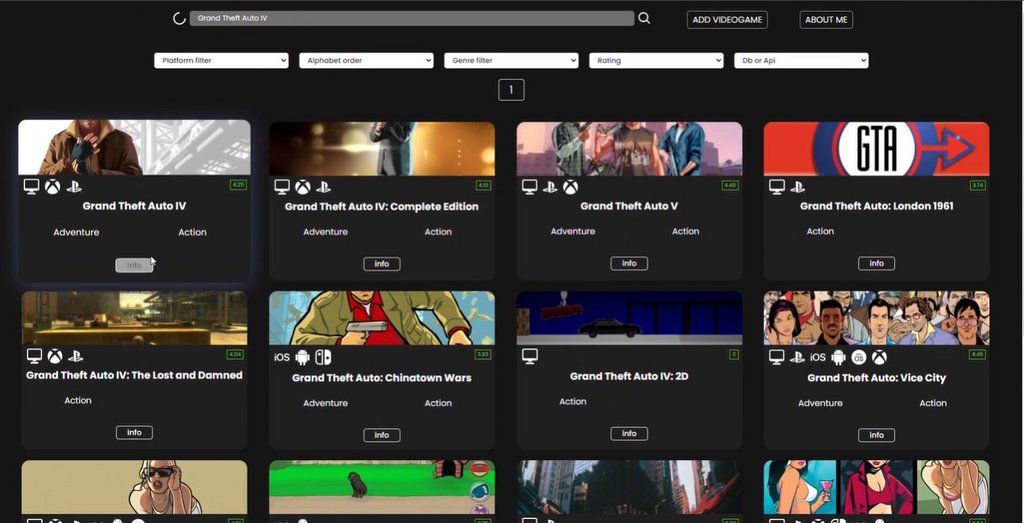Click Nintendo Switch icon on Chinatown Wars card
Viewport: 1024px width, 523px height.
(323, 357)
